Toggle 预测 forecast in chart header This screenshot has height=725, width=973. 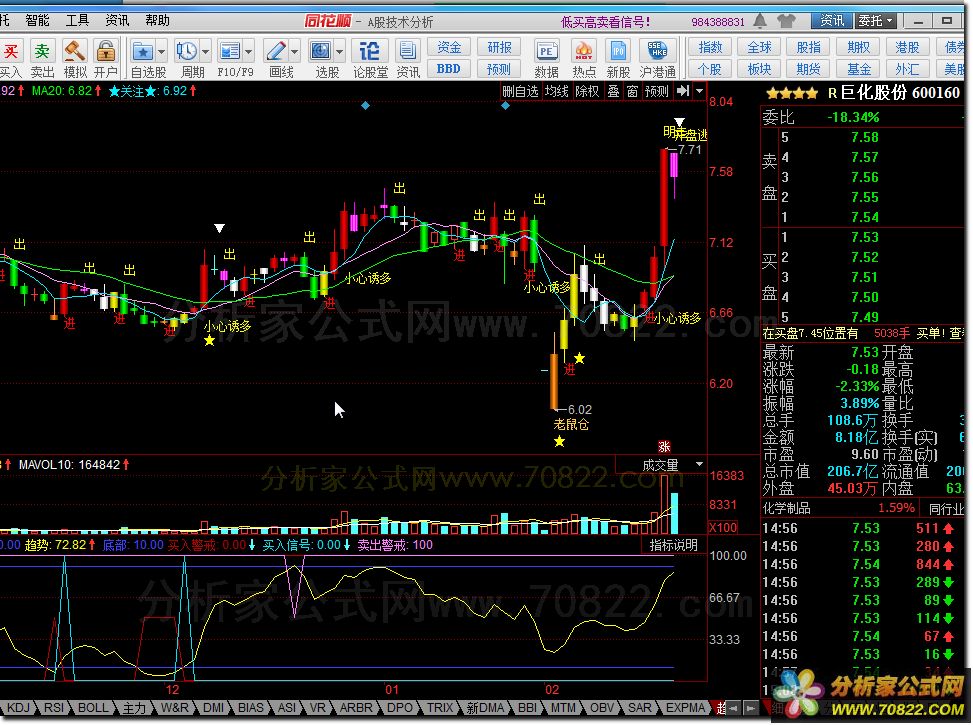coord(657,91)
